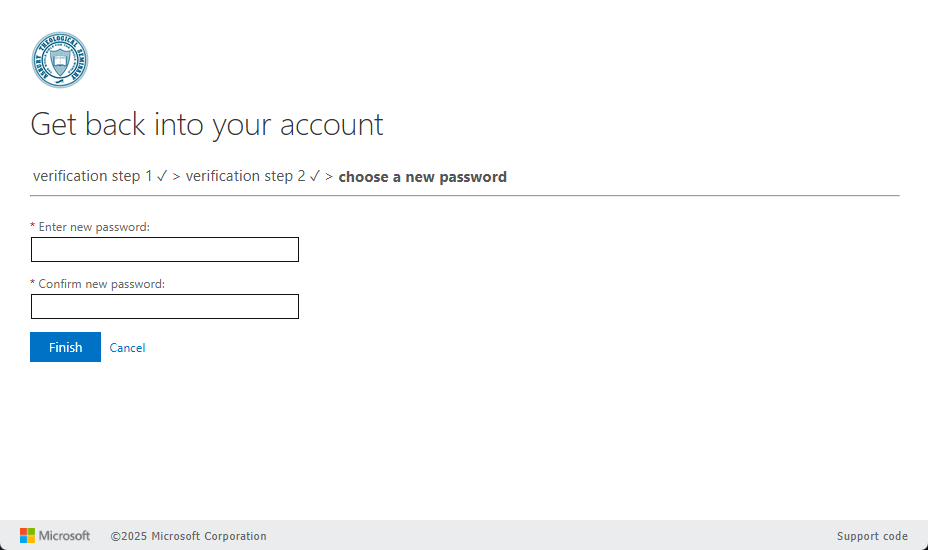Click the red asterisk beside Confirm new password
Screen dimensions: 928x550
(33, 285)
